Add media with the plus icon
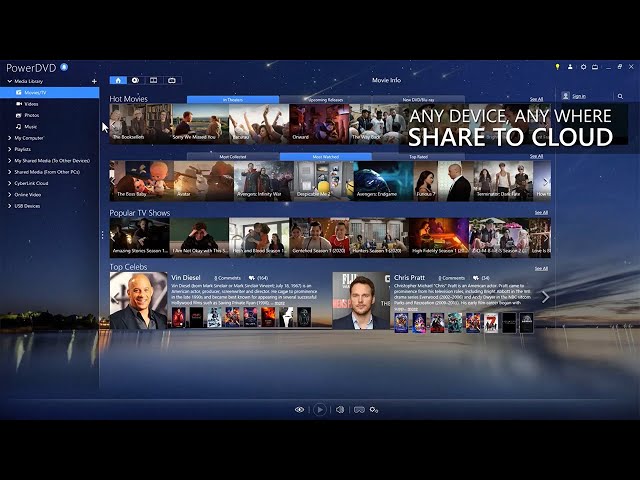Viewport: 640px width, 480px height. [x=94, y=81]
